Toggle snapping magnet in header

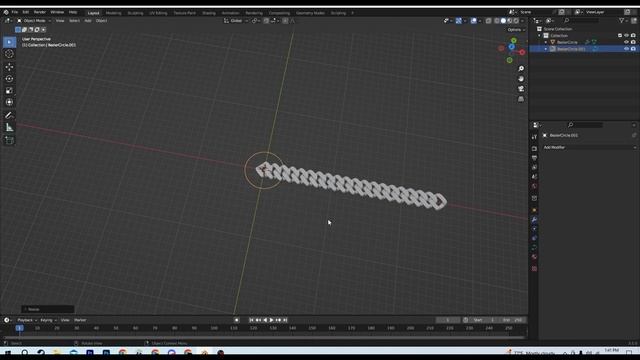point(266,21)
